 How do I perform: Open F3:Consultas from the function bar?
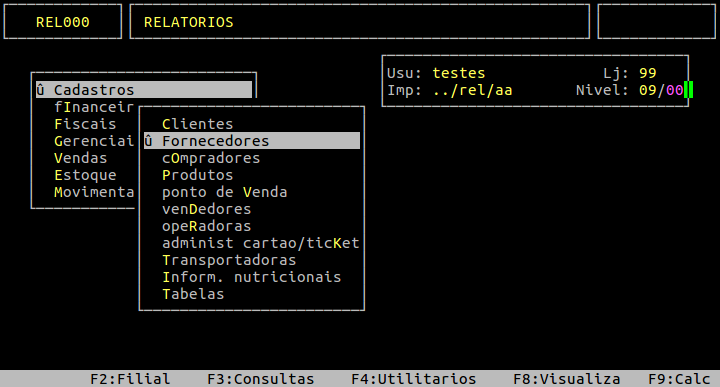point(260,379)
